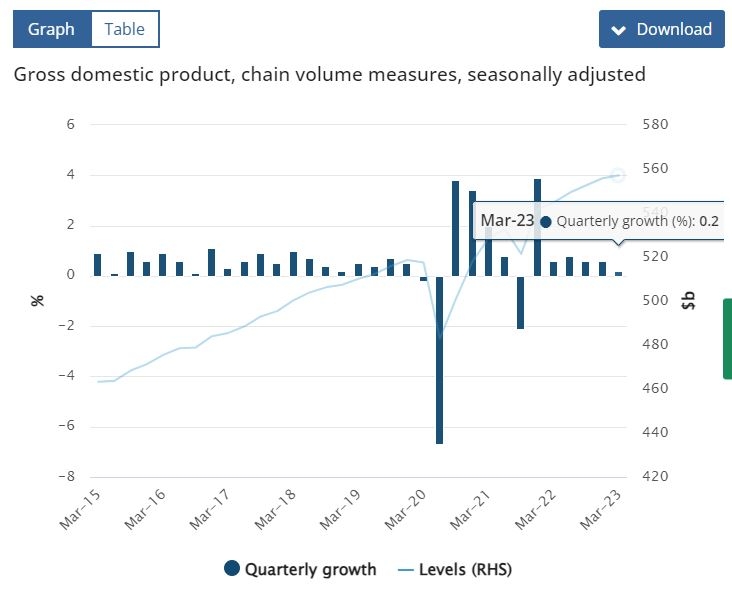Click the dark dot icon inside the tooltip
The width and height of the screenshot is (732, 596).
(x=545, y=222)
